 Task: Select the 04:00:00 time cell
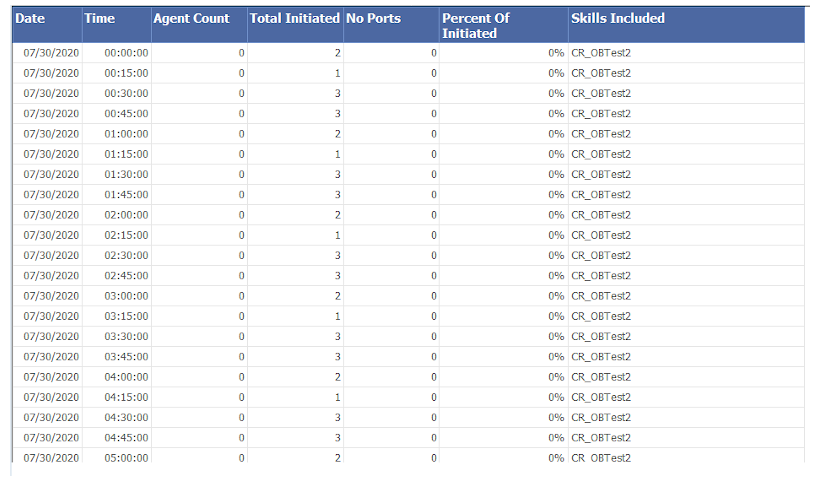click(x=117, y=377)
